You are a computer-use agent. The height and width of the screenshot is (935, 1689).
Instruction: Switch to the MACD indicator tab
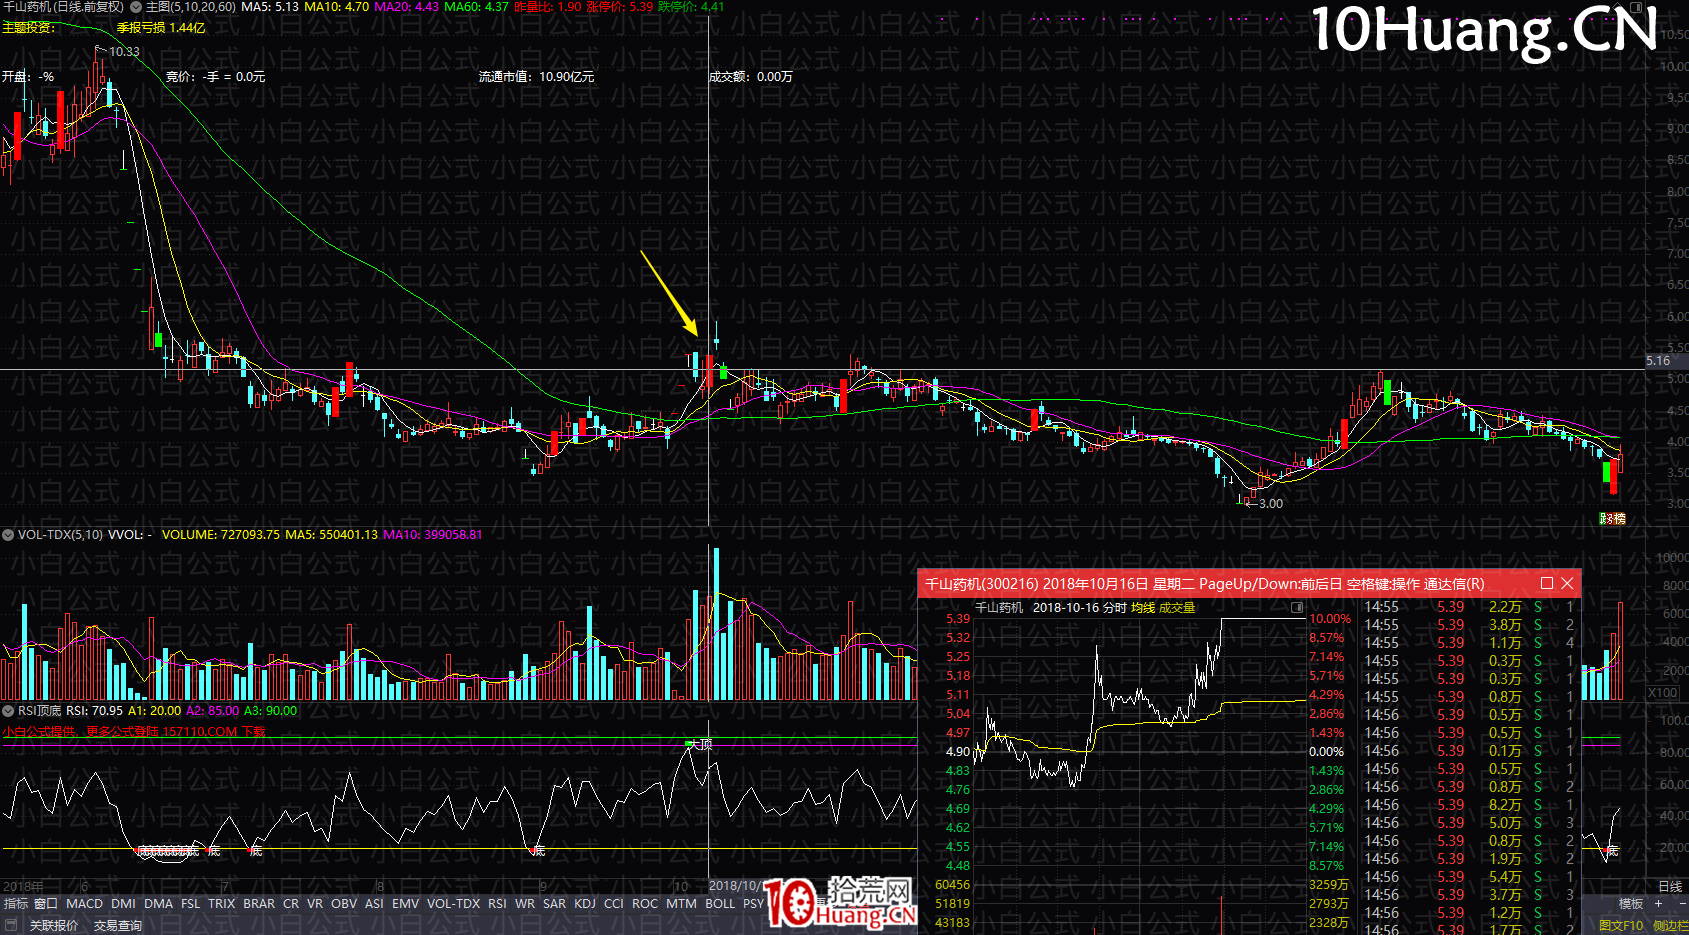click(84, 903)
